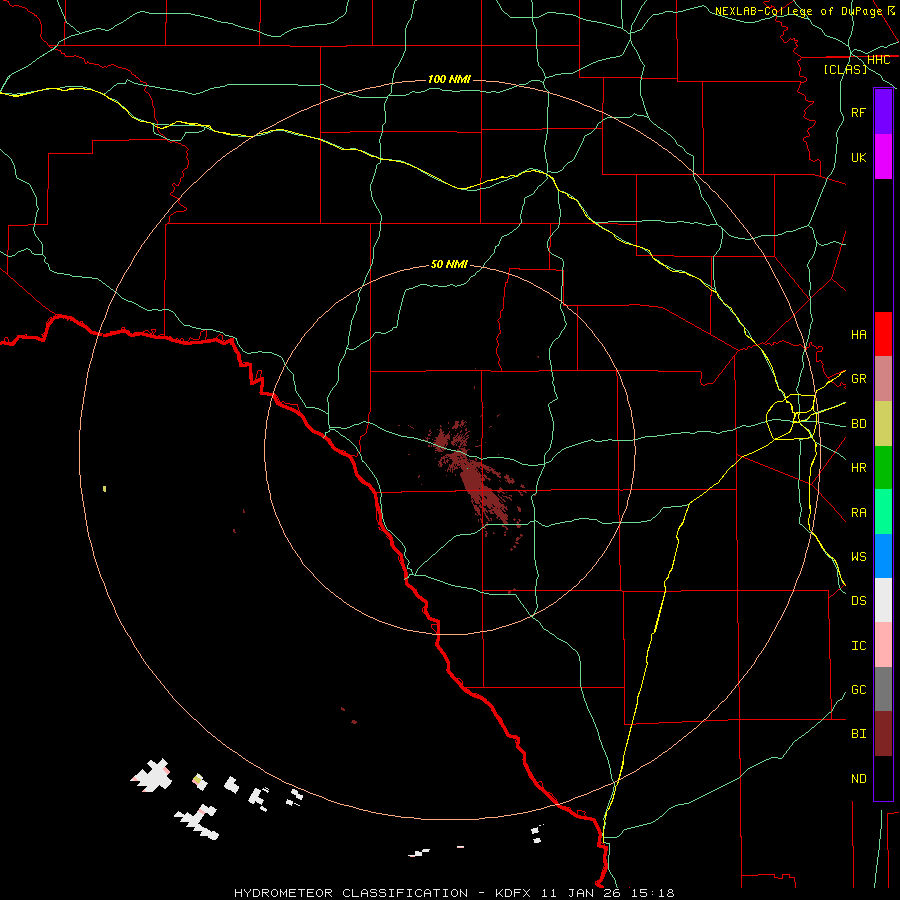Click the RF legend label
The height and width of the screenshot is (900, 900).
859,112
